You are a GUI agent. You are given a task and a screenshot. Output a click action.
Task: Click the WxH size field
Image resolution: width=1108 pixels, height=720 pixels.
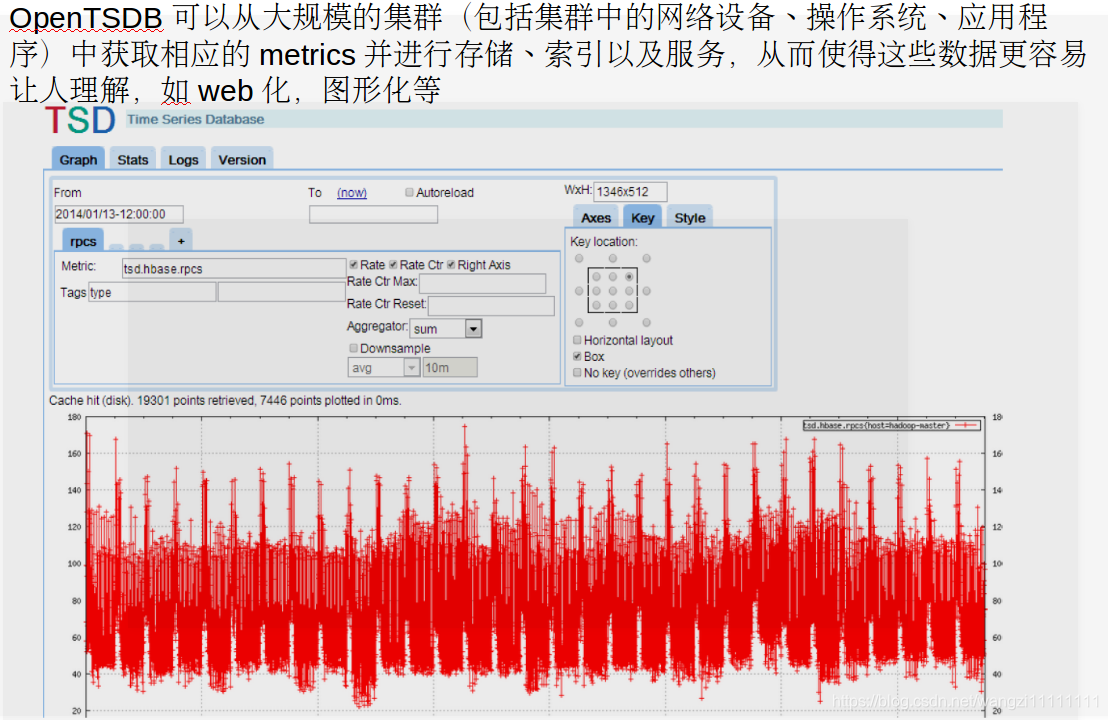click(x=630, y=191)
